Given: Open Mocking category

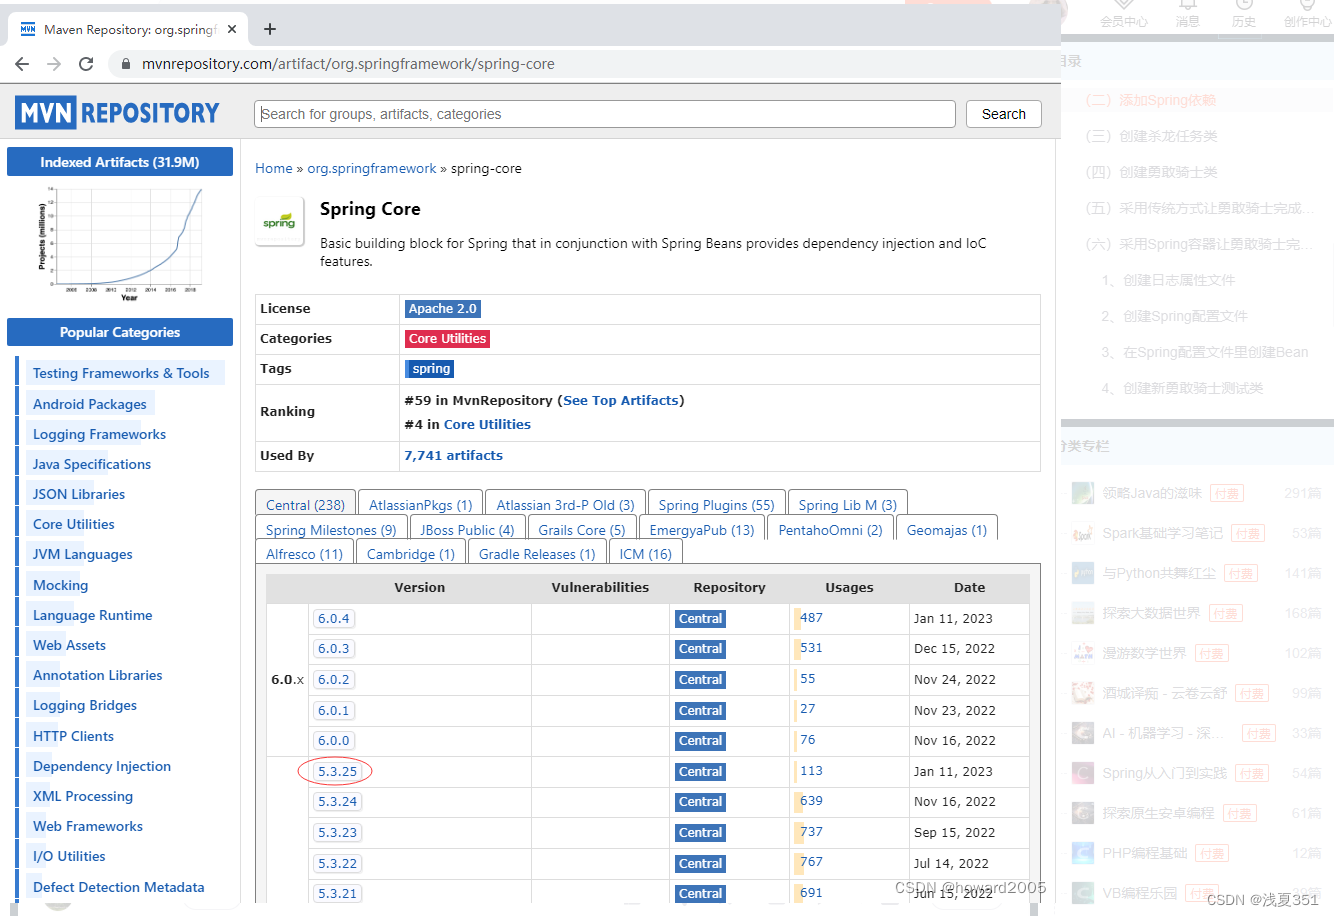Looking at the screenshot, I should [60, 585].
